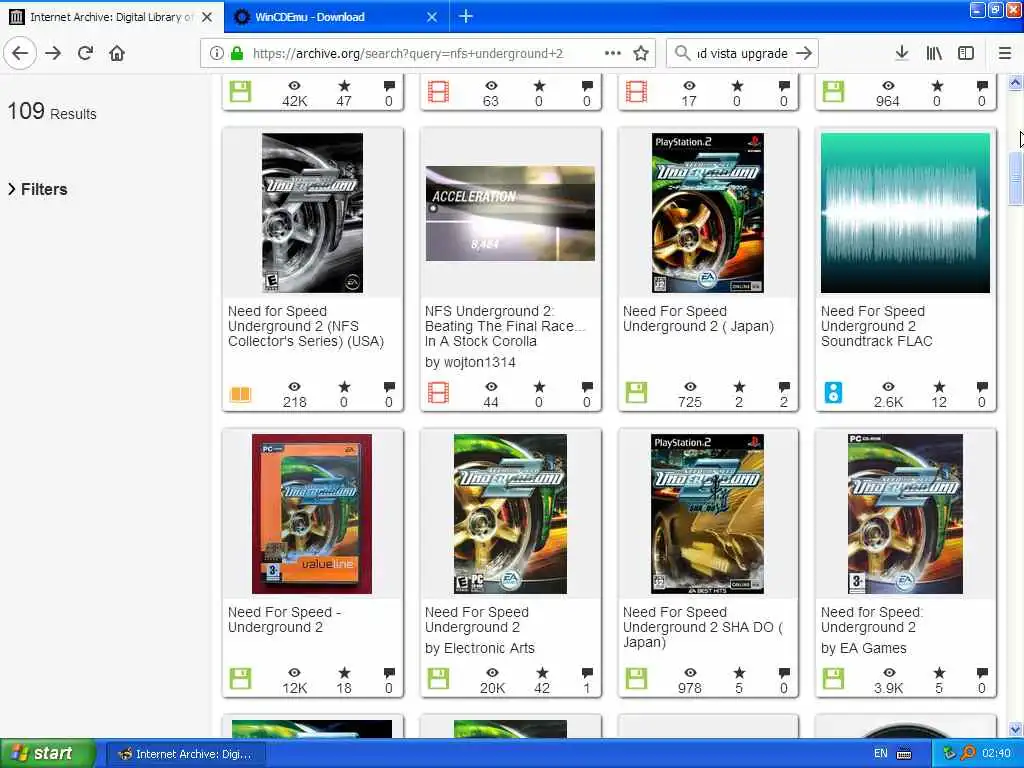This screenshot has width=1024, height=768.
Task: Click audio speaker icon on Soundtrack FLAC card
Action: 833,393
